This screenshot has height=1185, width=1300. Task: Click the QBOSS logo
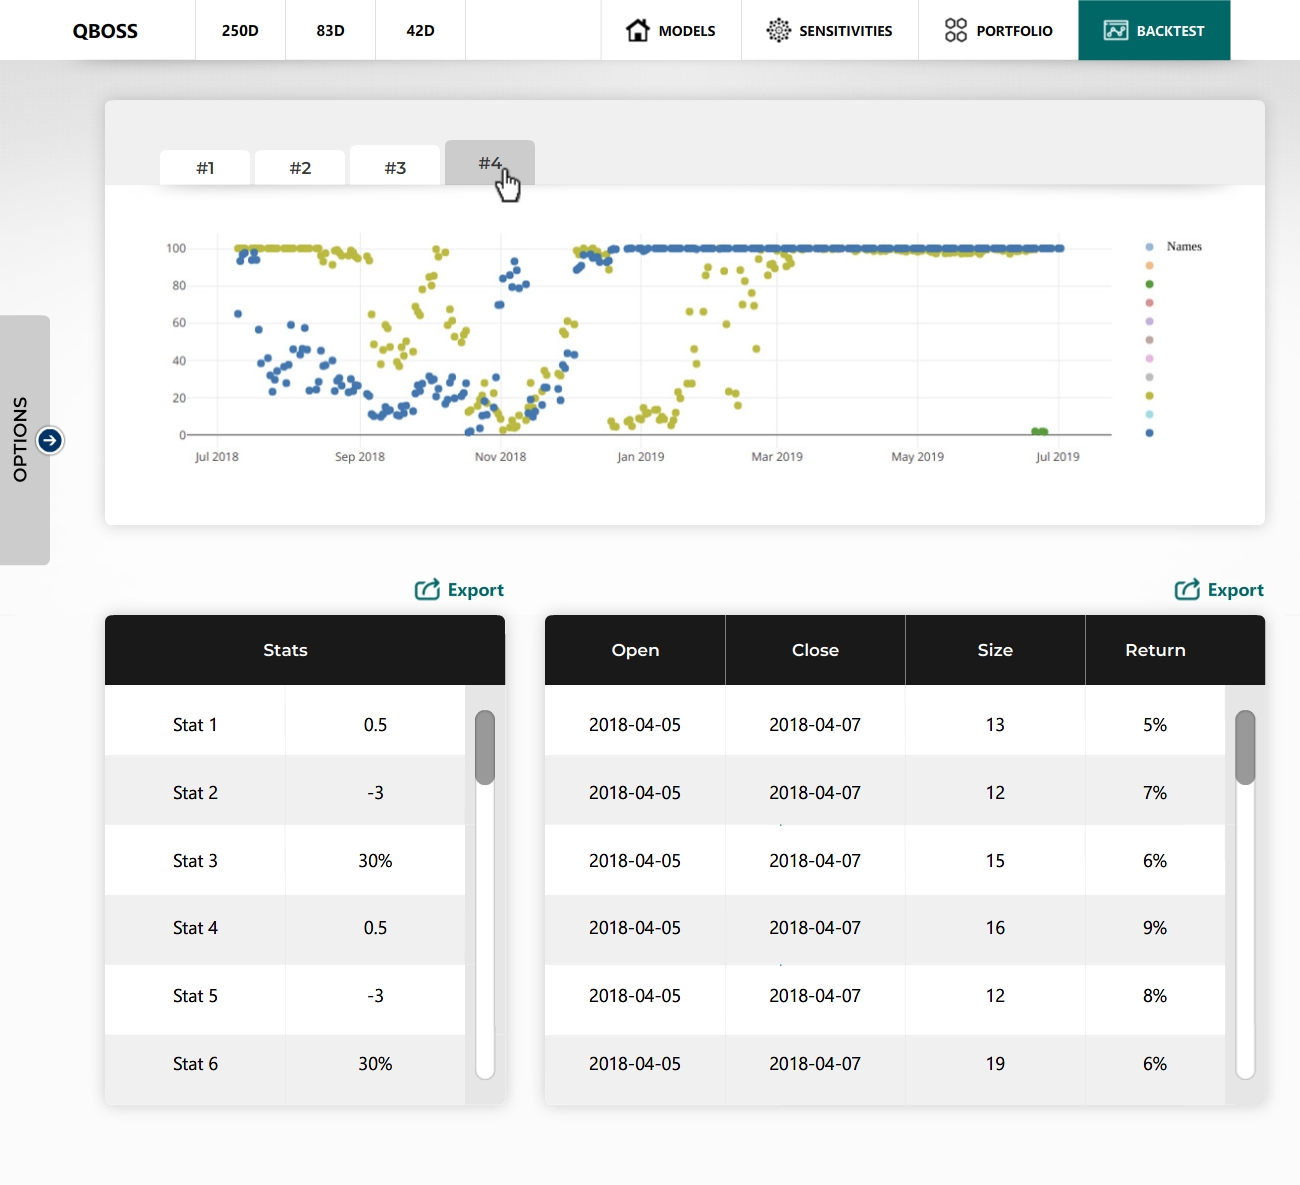pos(105,31)
